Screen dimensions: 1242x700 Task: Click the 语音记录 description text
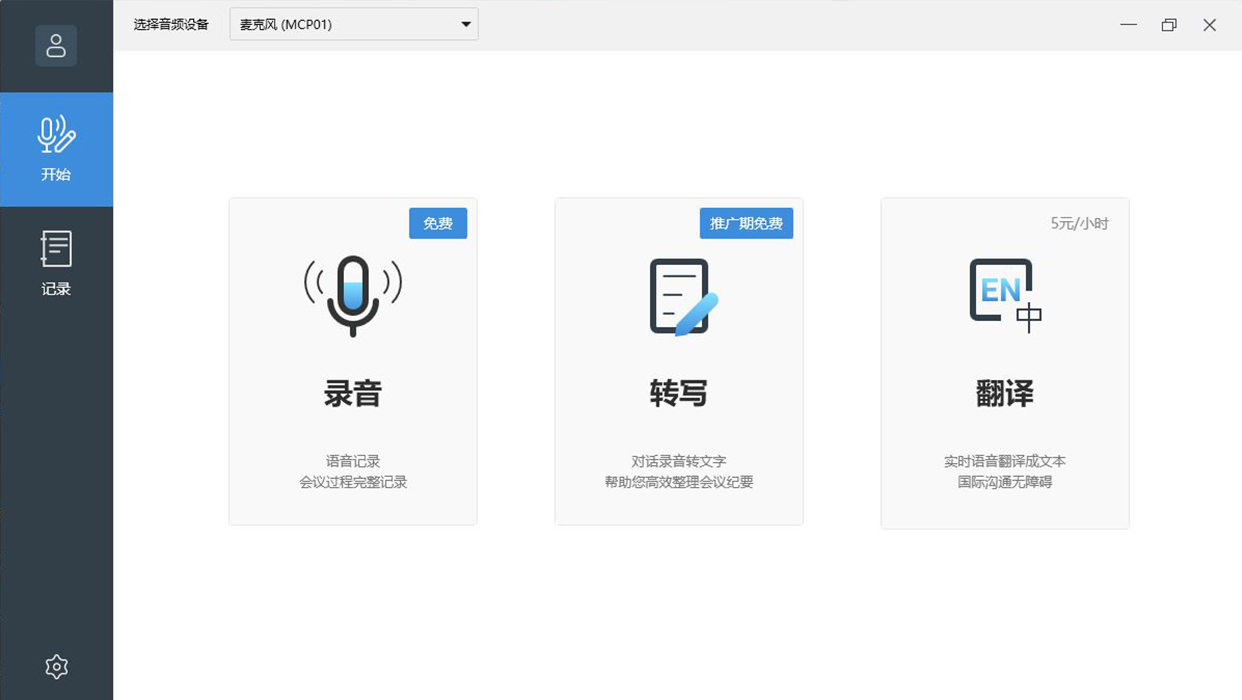pos(353,461)
